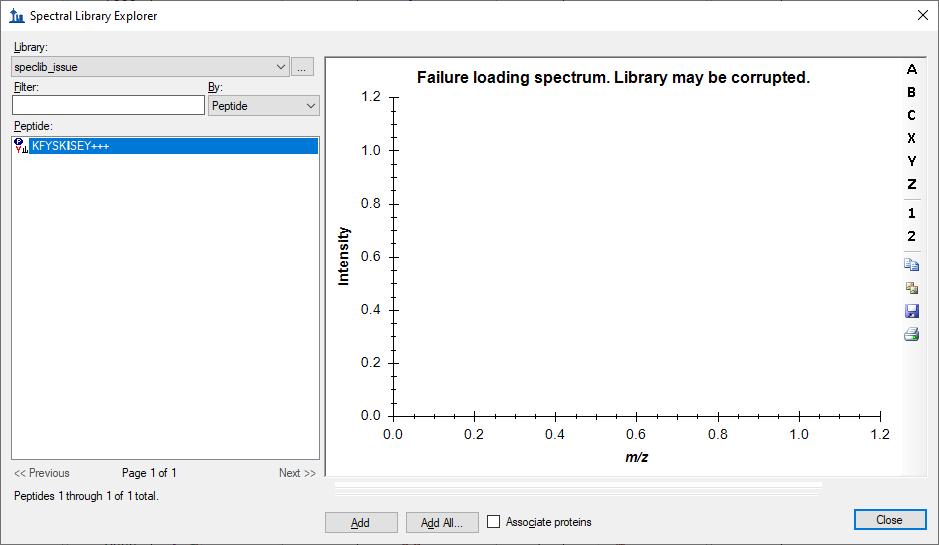Enable Associate proteins checkbox

tap(493, 522)
